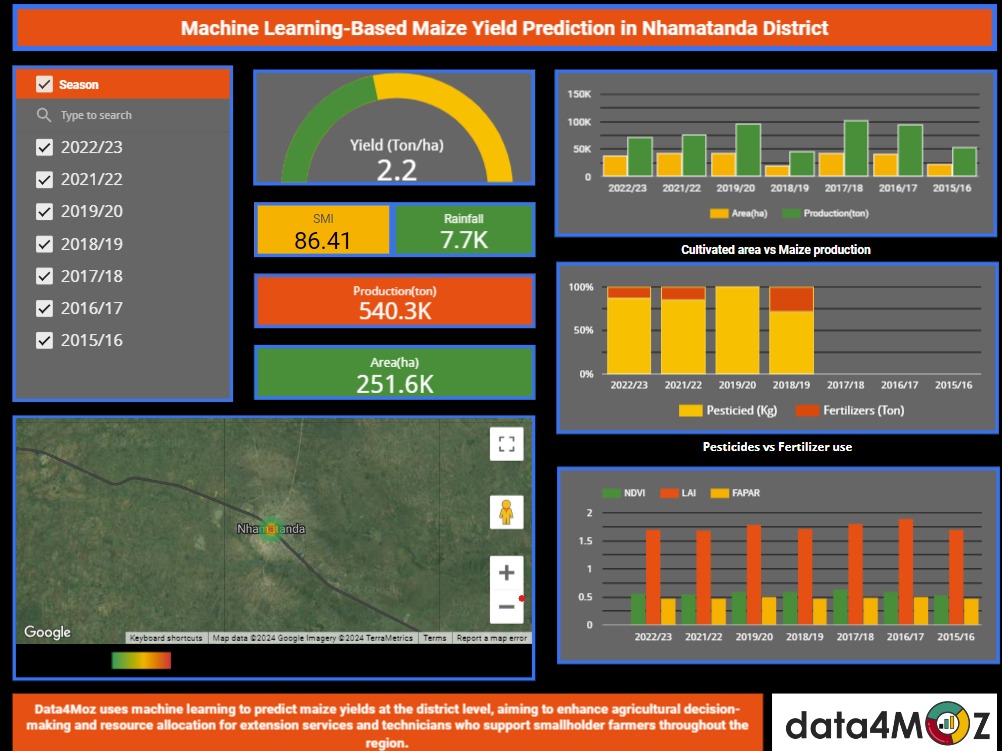Click the Keyboard shortcuts map button

point(166,638)
